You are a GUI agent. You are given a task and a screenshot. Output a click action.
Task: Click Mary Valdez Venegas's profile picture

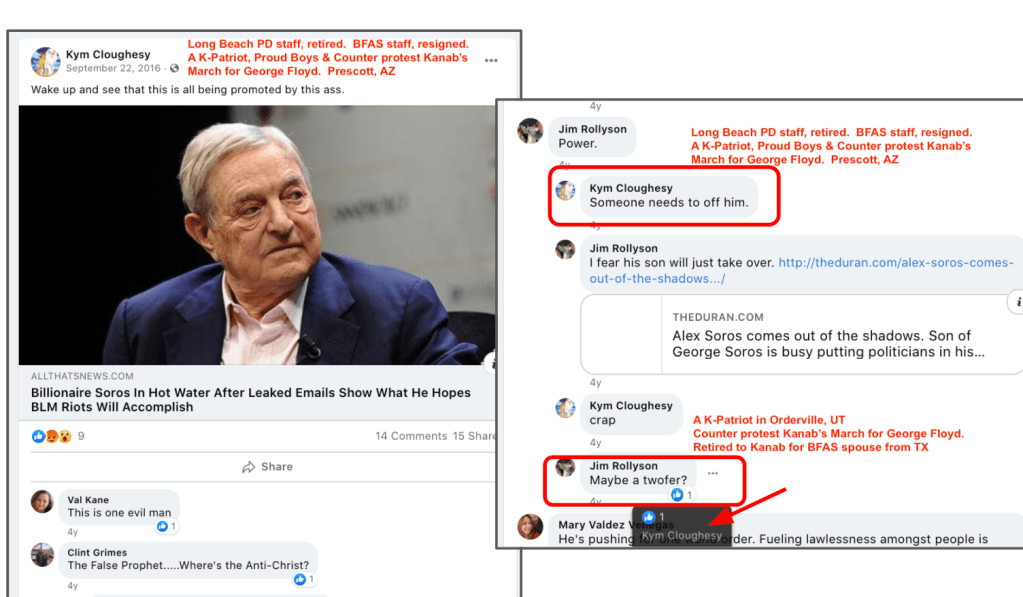(530, 526)
